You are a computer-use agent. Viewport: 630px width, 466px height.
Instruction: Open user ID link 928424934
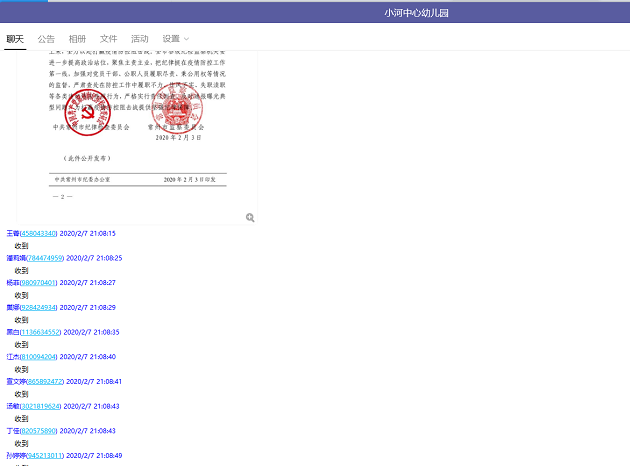(39, 308)
